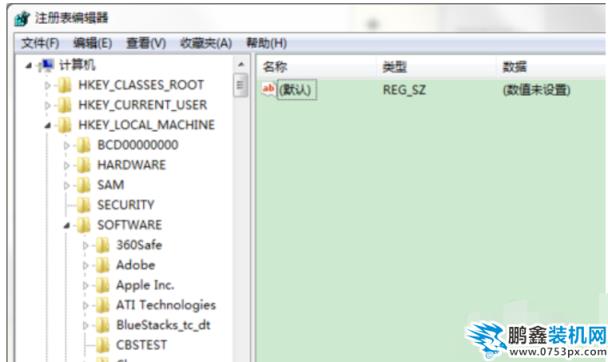The image size is (608, 362).
Task: Collapse the 计算机 root node
Action: (x=29, y=66)
